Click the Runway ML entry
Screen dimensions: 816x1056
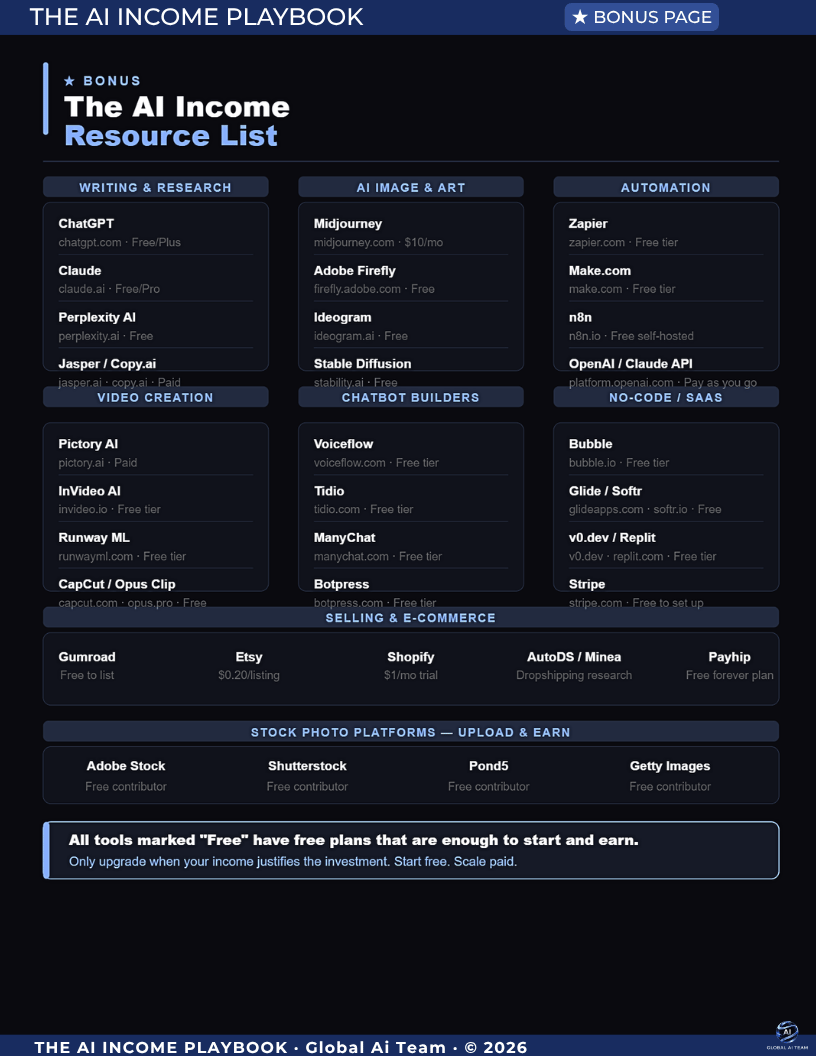click(94, 537)
